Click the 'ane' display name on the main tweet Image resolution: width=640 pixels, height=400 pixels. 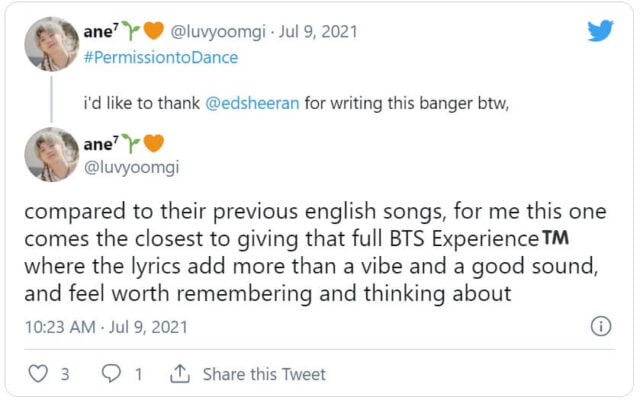click(101, 143)
